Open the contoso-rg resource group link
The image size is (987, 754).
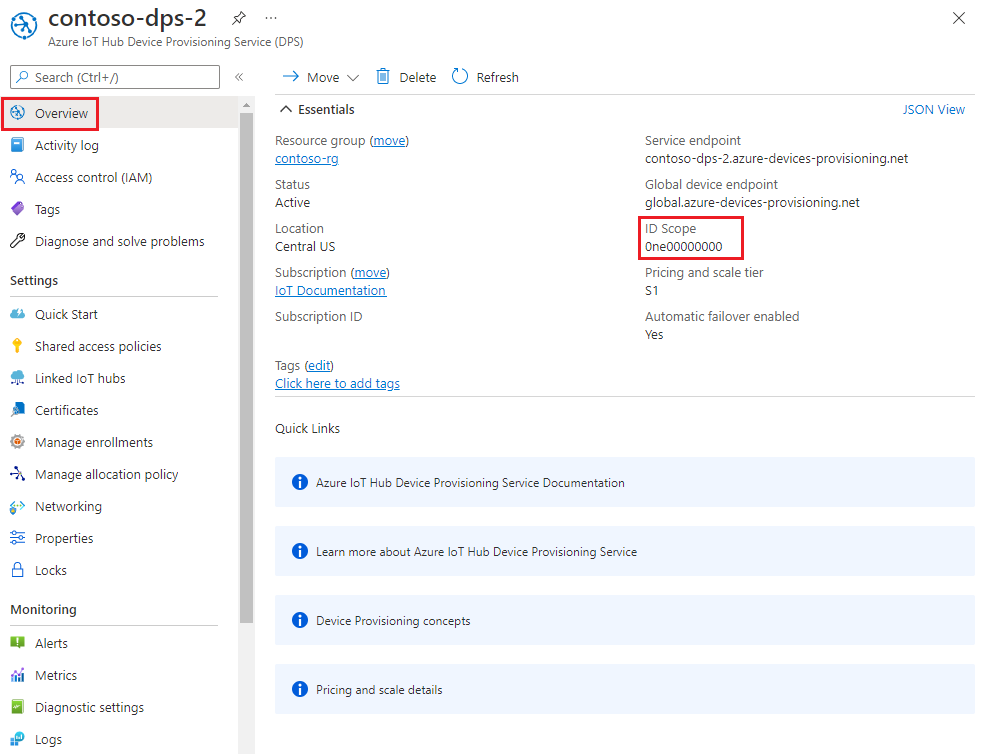306,158
